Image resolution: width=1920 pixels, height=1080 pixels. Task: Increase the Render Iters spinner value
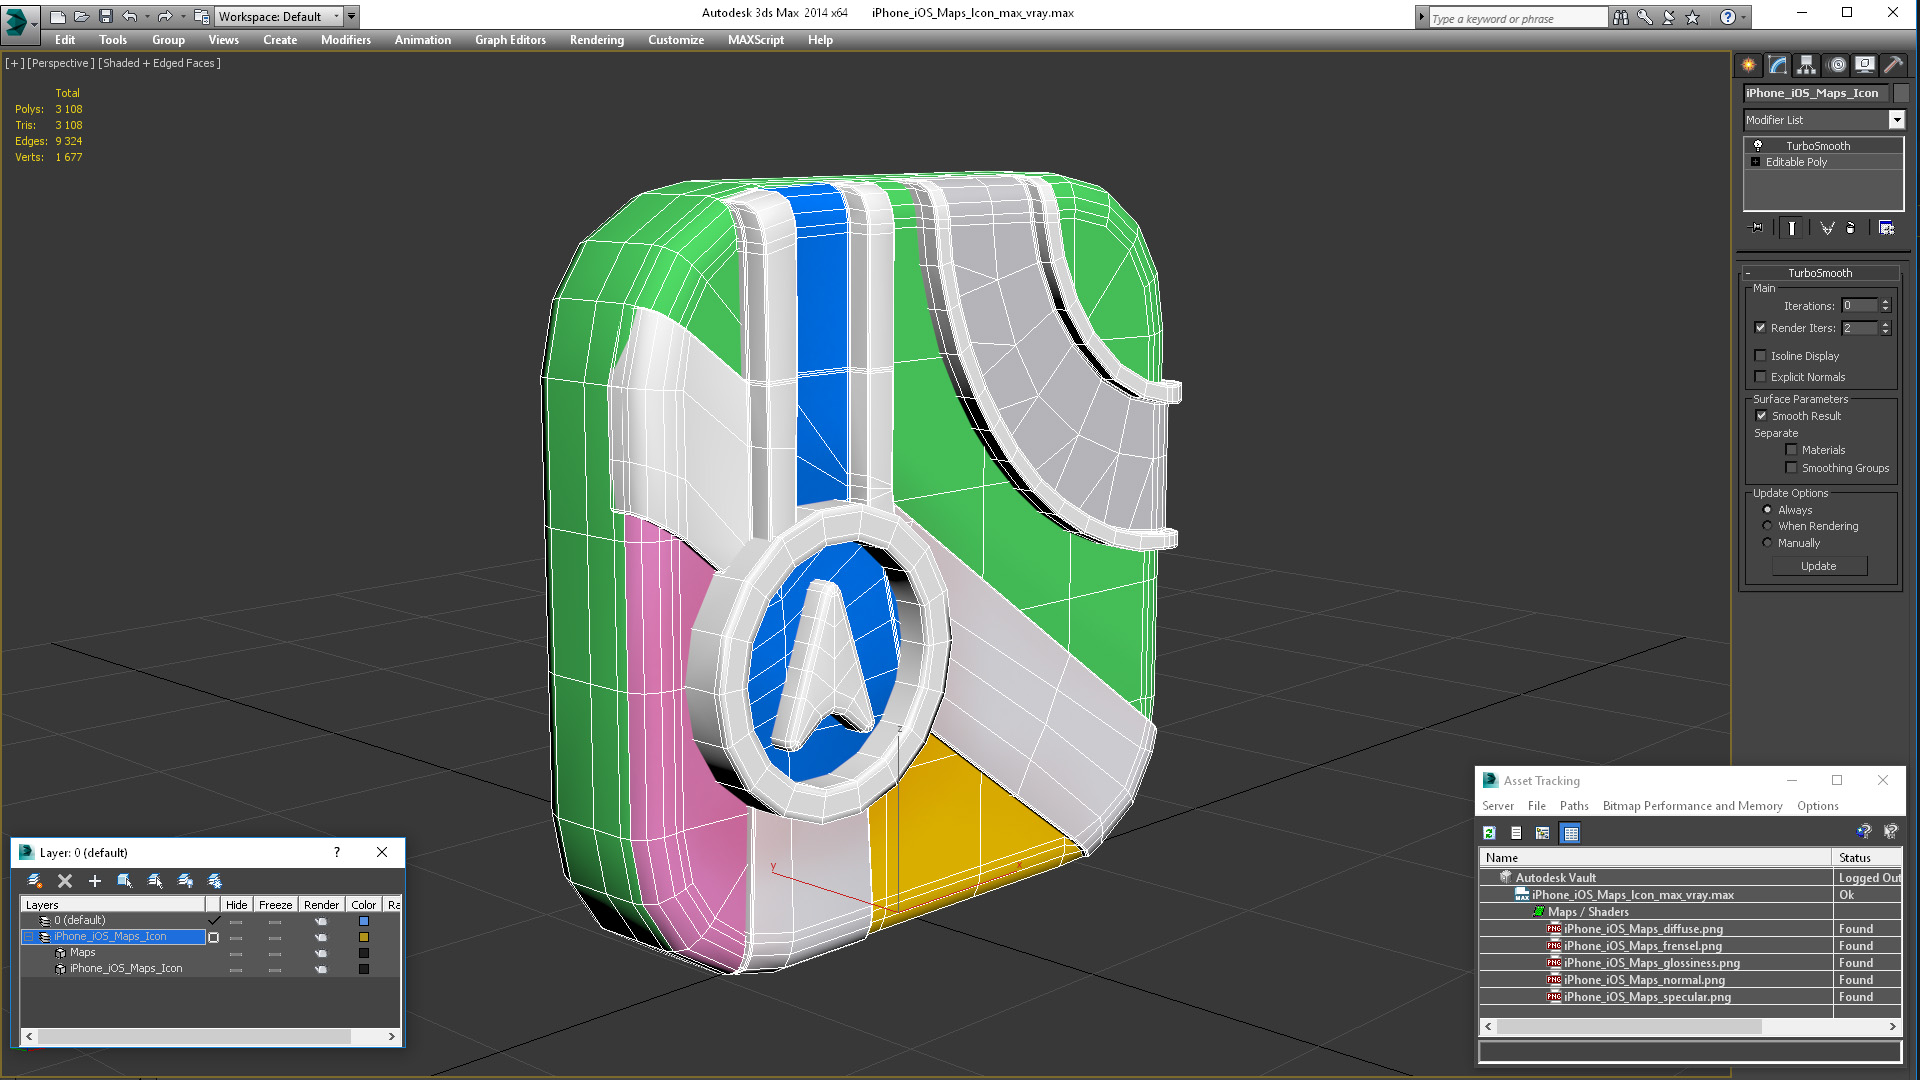click(x=1886, y=324)
